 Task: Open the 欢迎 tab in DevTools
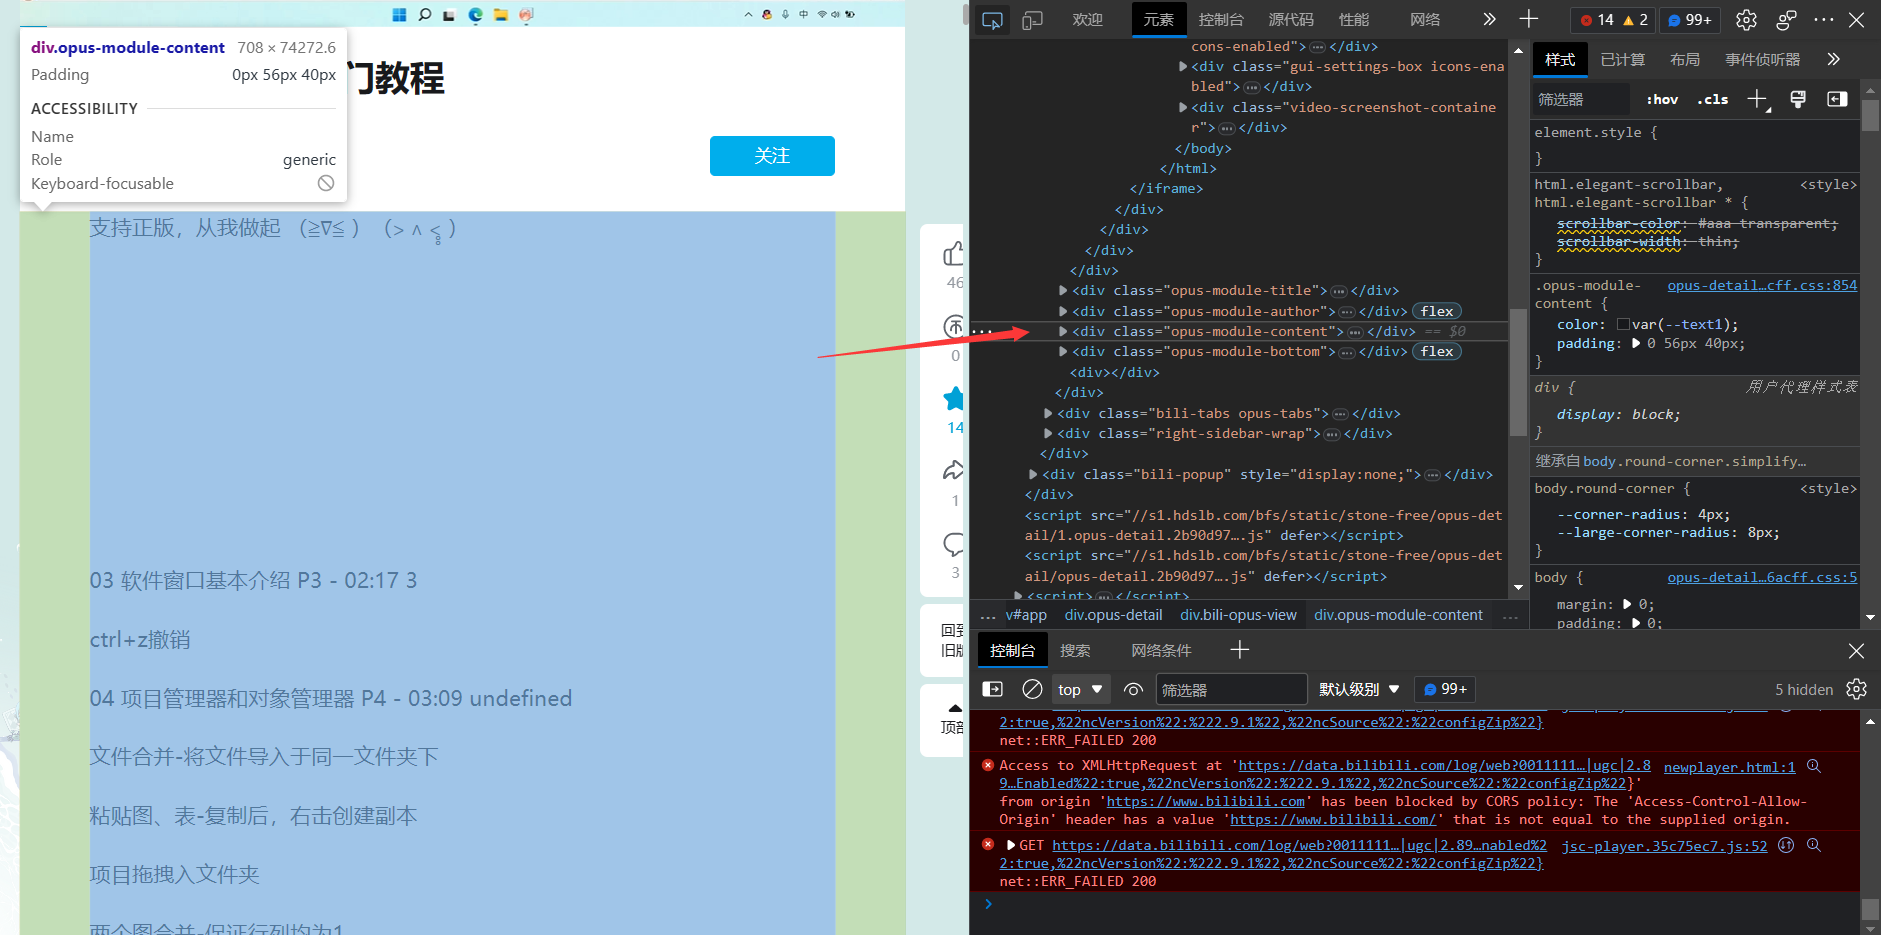[1087, 20]
